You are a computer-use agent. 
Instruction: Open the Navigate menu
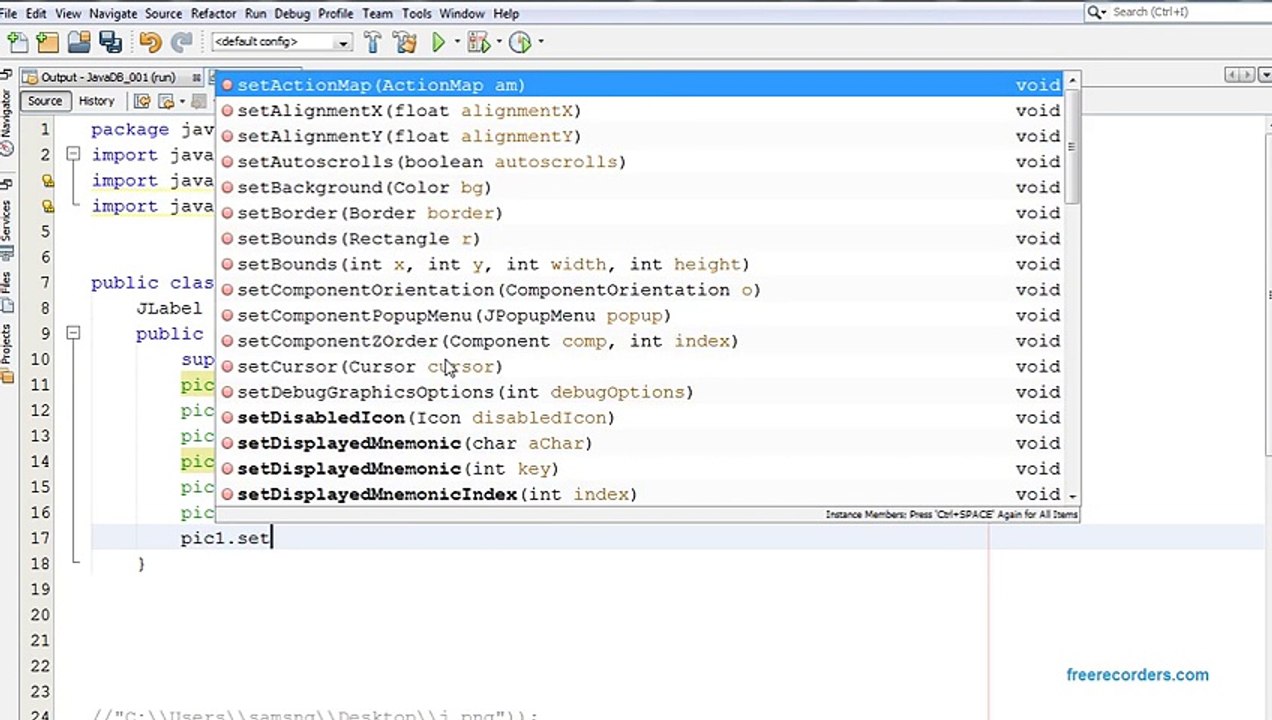pyautogui.click(x=113, y=13)
